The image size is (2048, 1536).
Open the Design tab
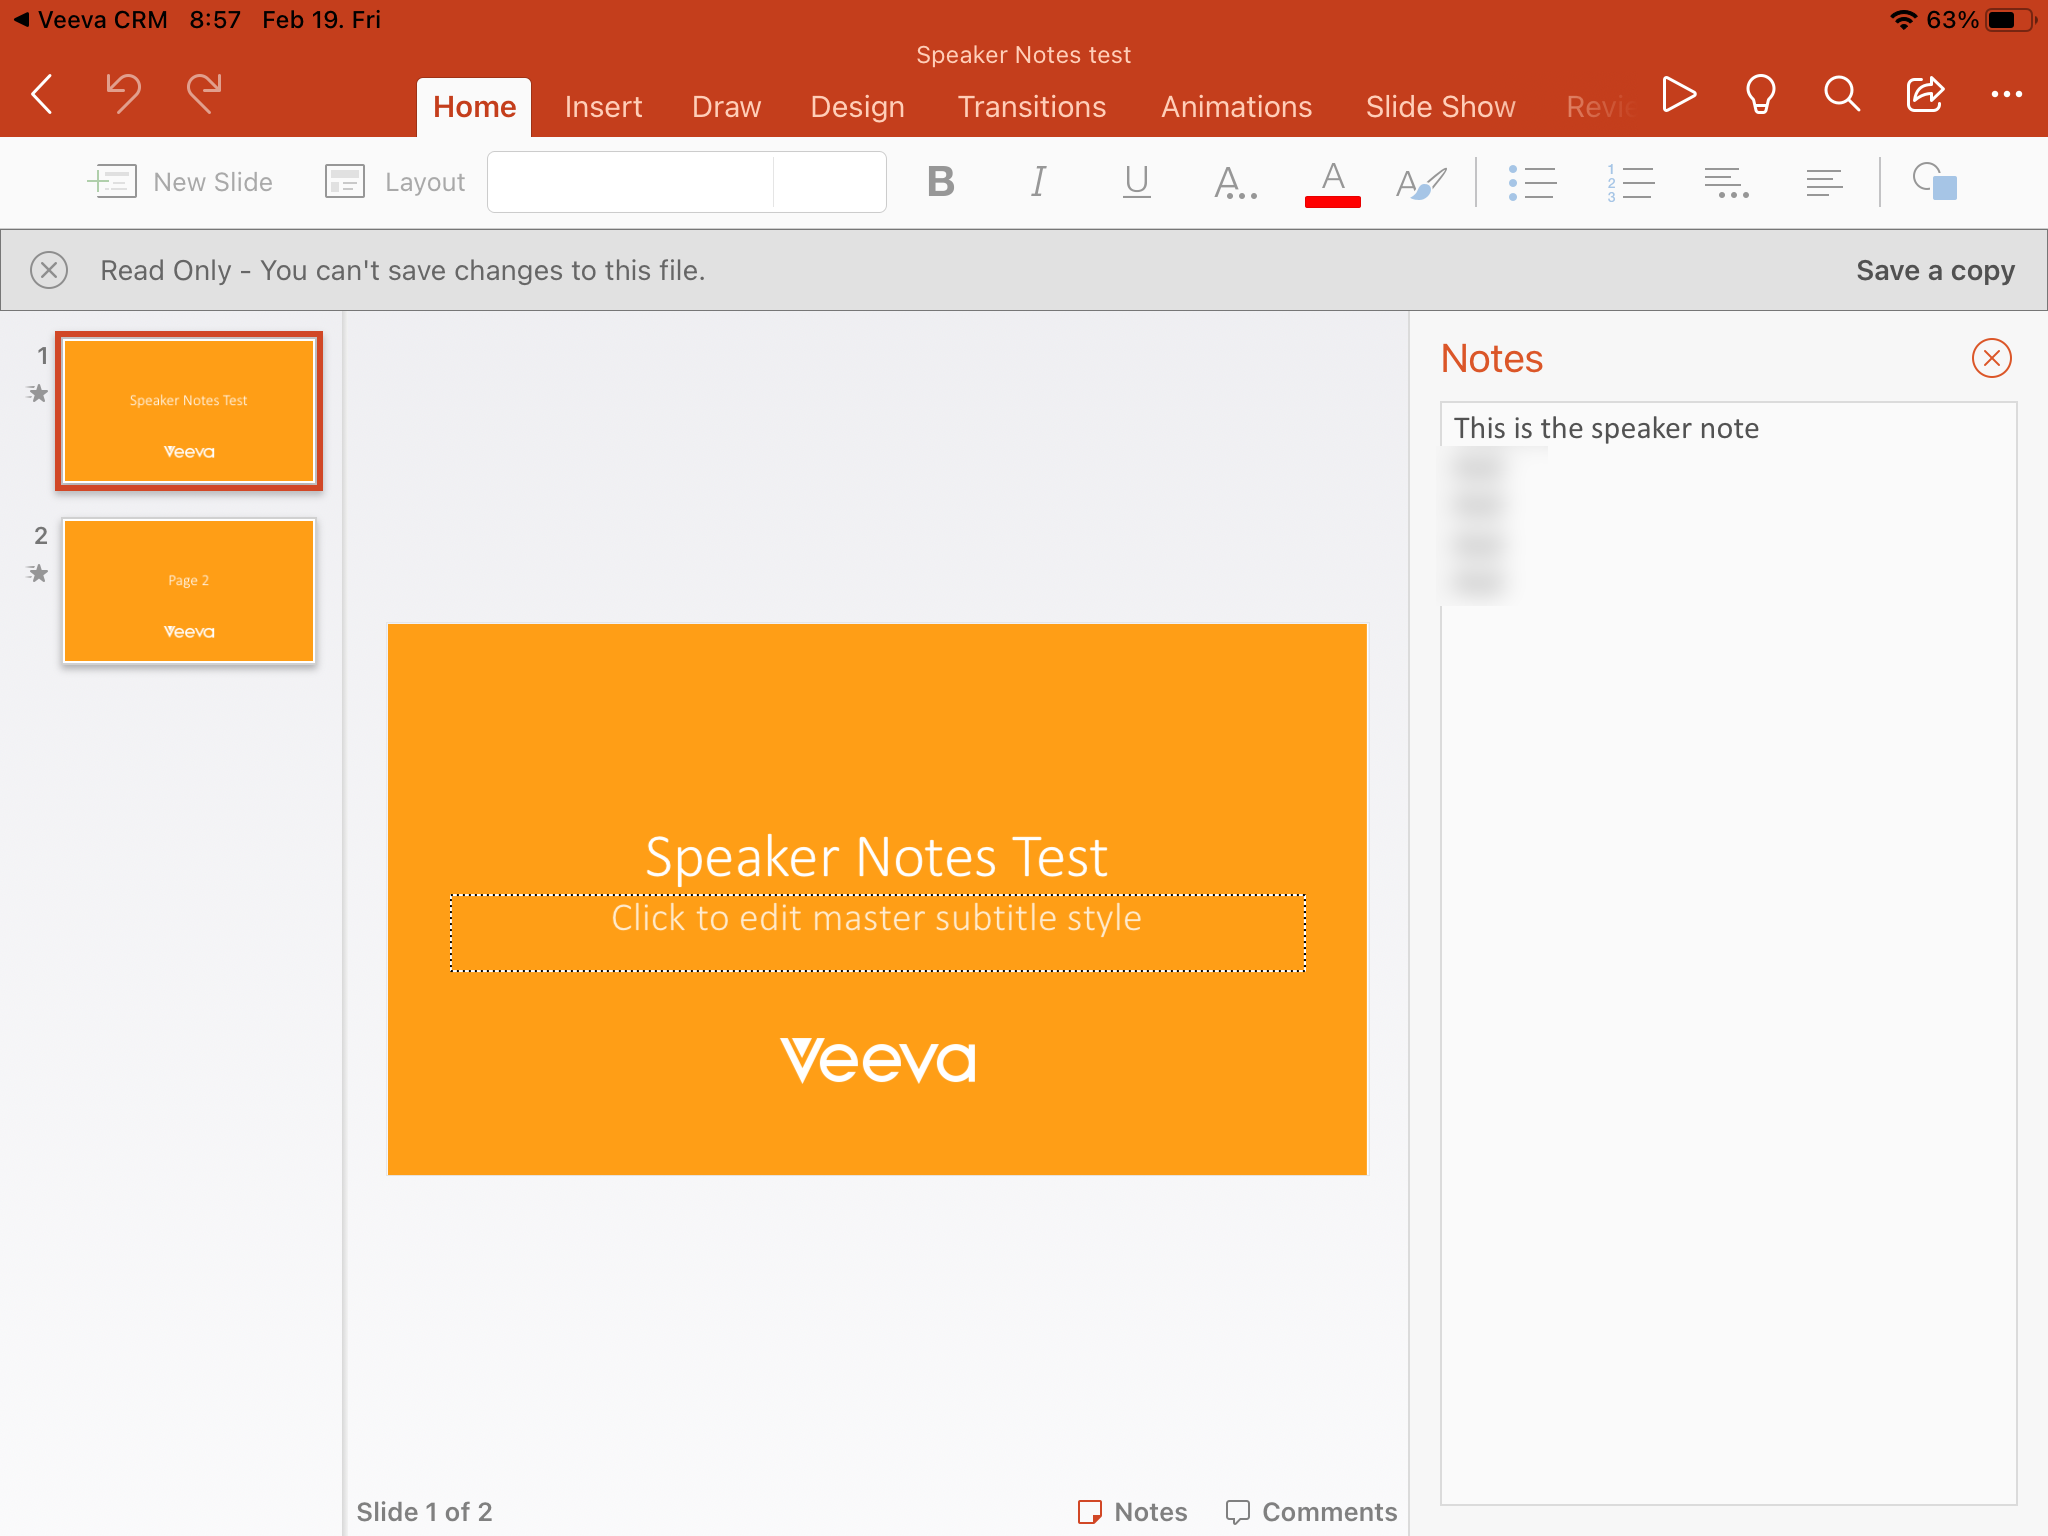[857, 107]
